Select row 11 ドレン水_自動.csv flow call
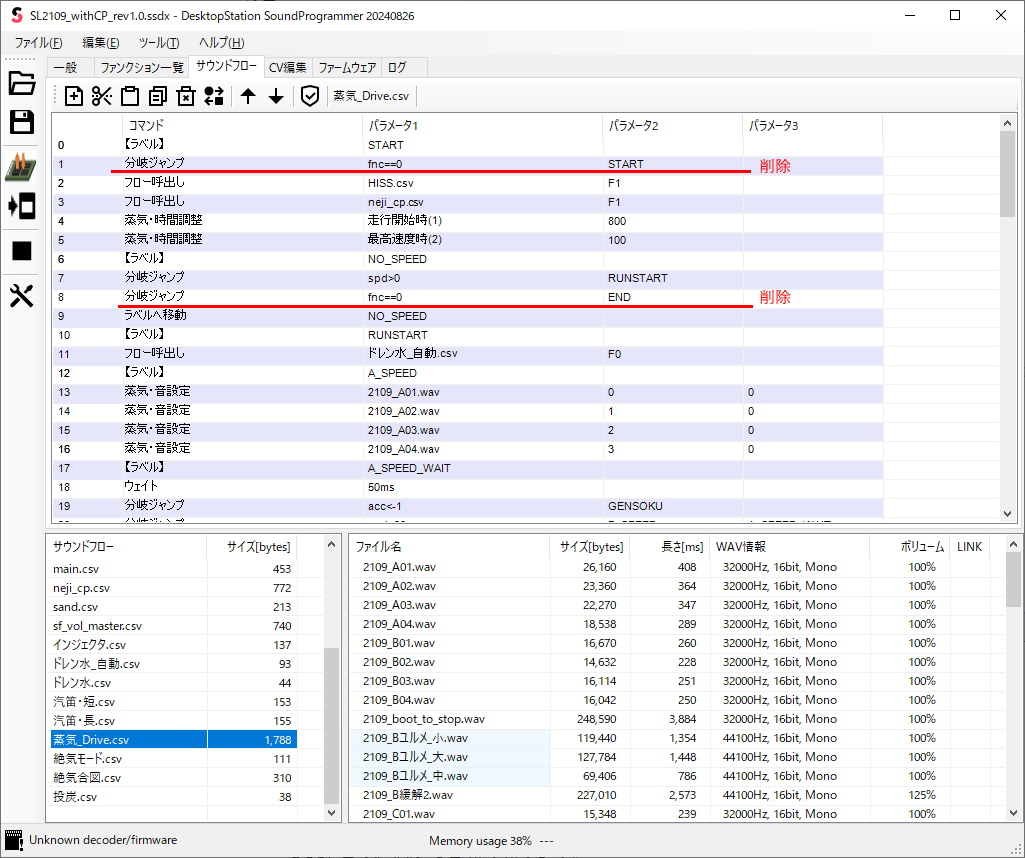 [x=412, y=354]
